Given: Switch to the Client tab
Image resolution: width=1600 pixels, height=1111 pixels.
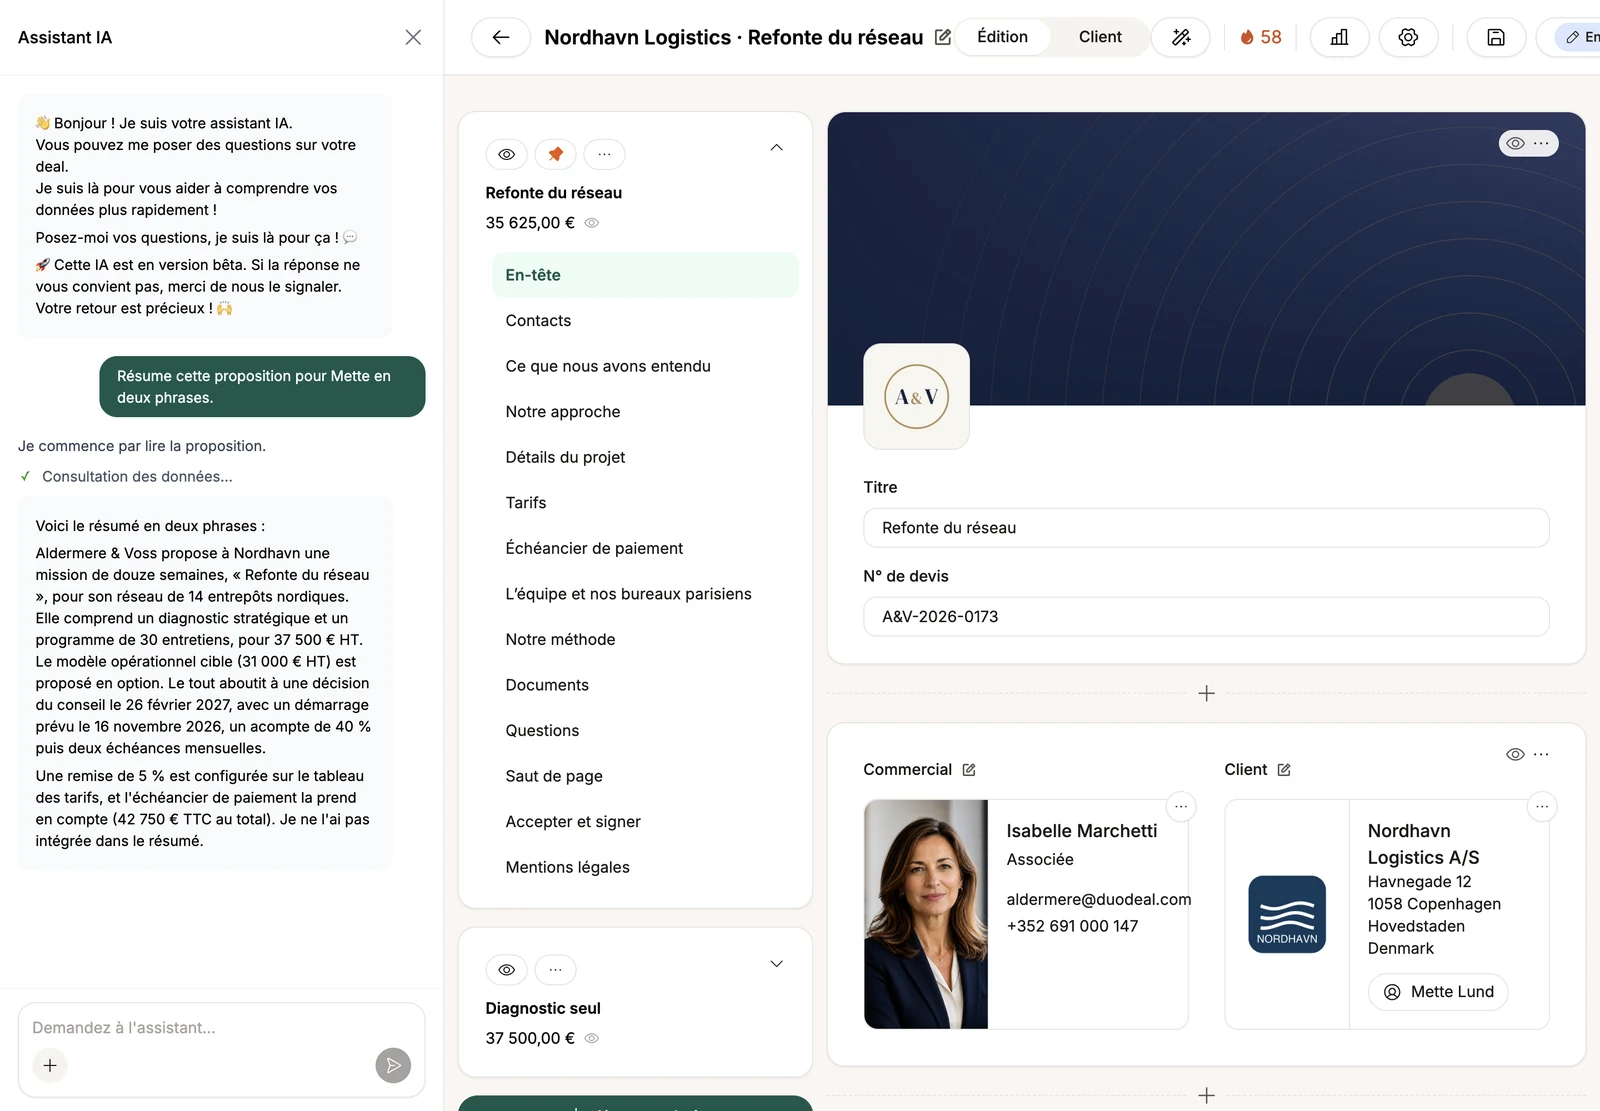Looking at the screenshot, I should pyautogui.click(x=1100, y=37).
